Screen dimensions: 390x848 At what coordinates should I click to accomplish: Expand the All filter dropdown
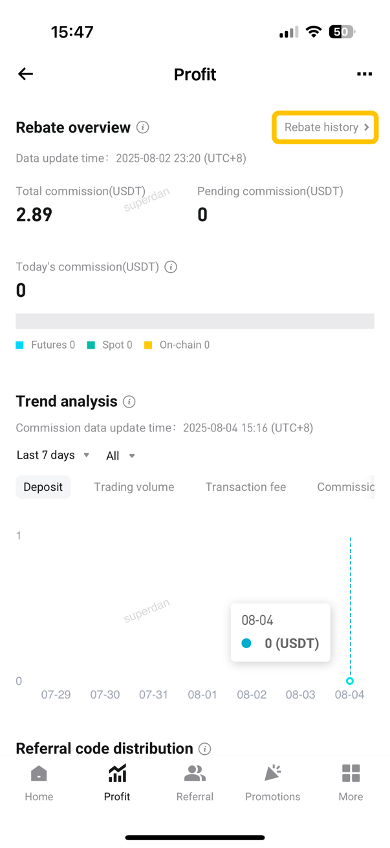click(120, 456)
